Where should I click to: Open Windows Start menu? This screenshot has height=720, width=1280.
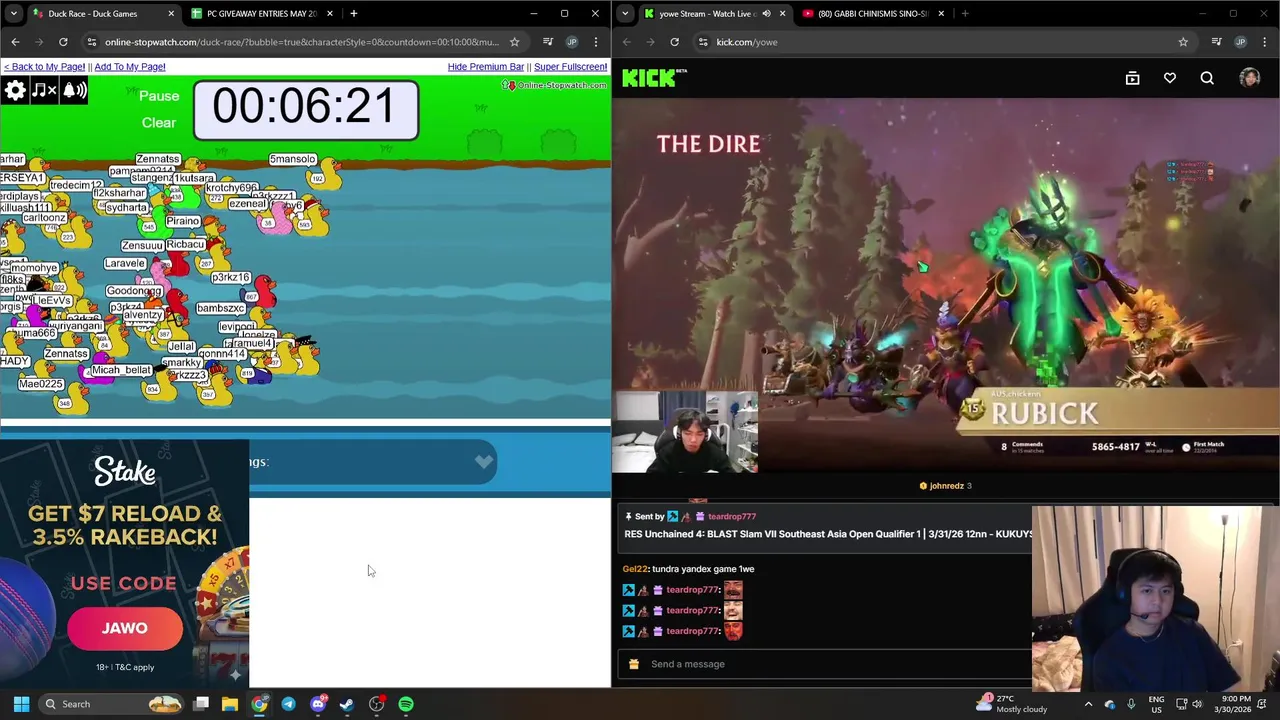[21, 704]
